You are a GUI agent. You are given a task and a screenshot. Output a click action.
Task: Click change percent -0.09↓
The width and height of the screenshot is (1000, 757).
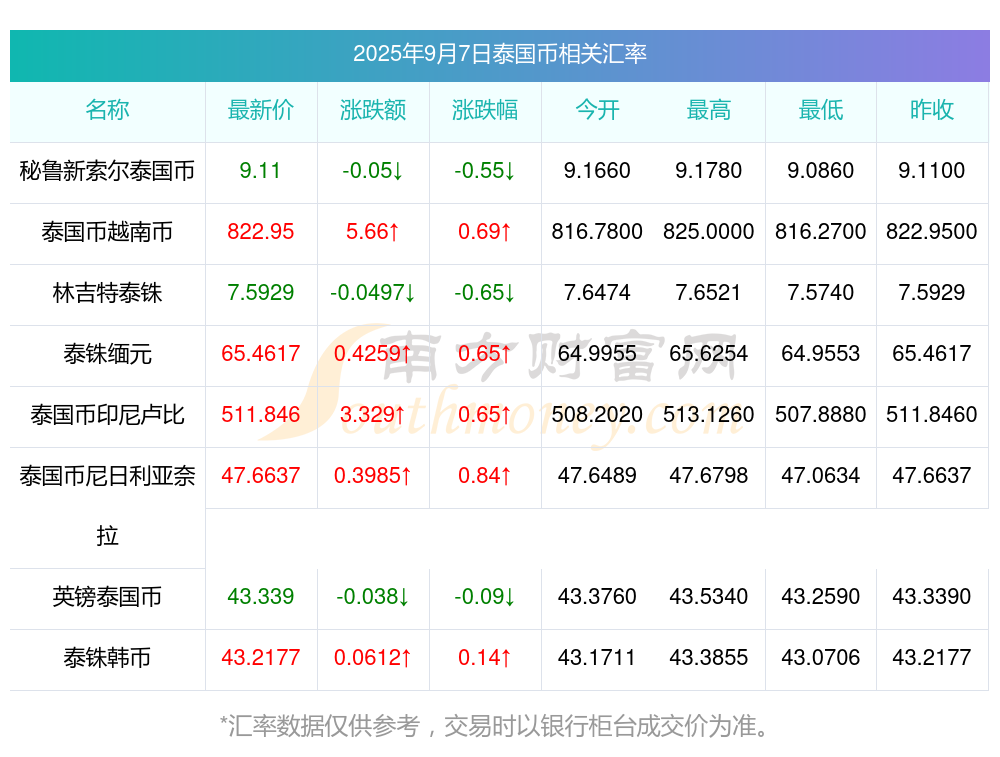(485, 596)
